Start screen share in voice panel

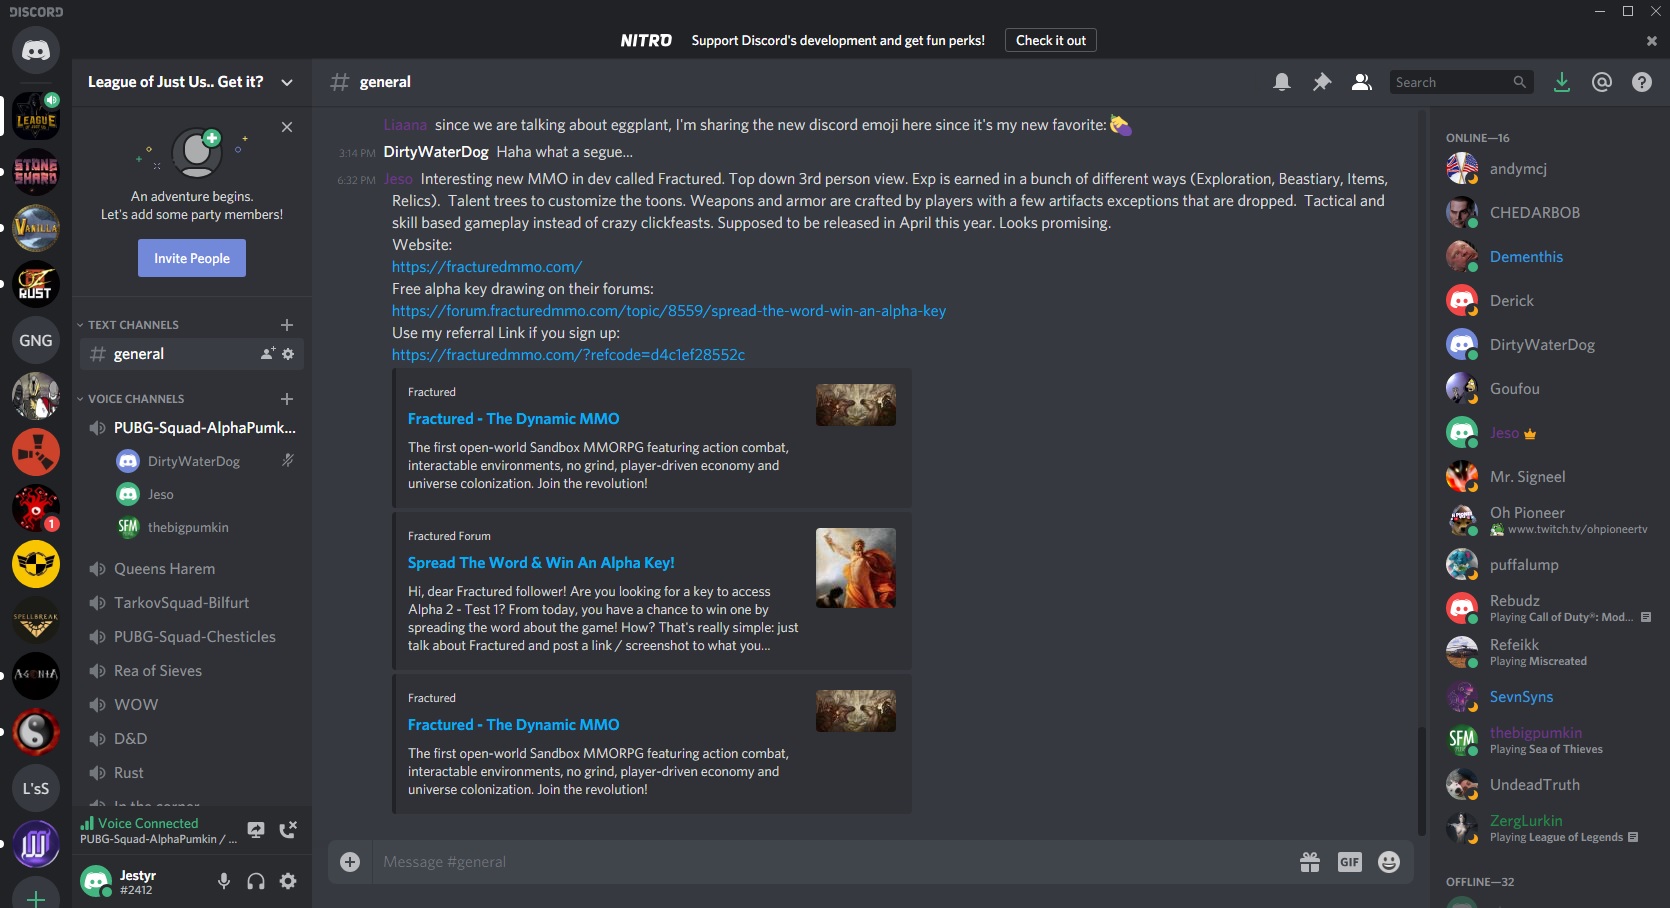tap(256, 830)
